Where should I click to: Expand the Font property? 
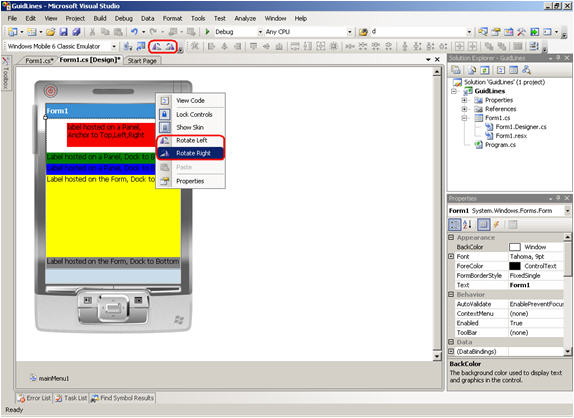[451, 257]
